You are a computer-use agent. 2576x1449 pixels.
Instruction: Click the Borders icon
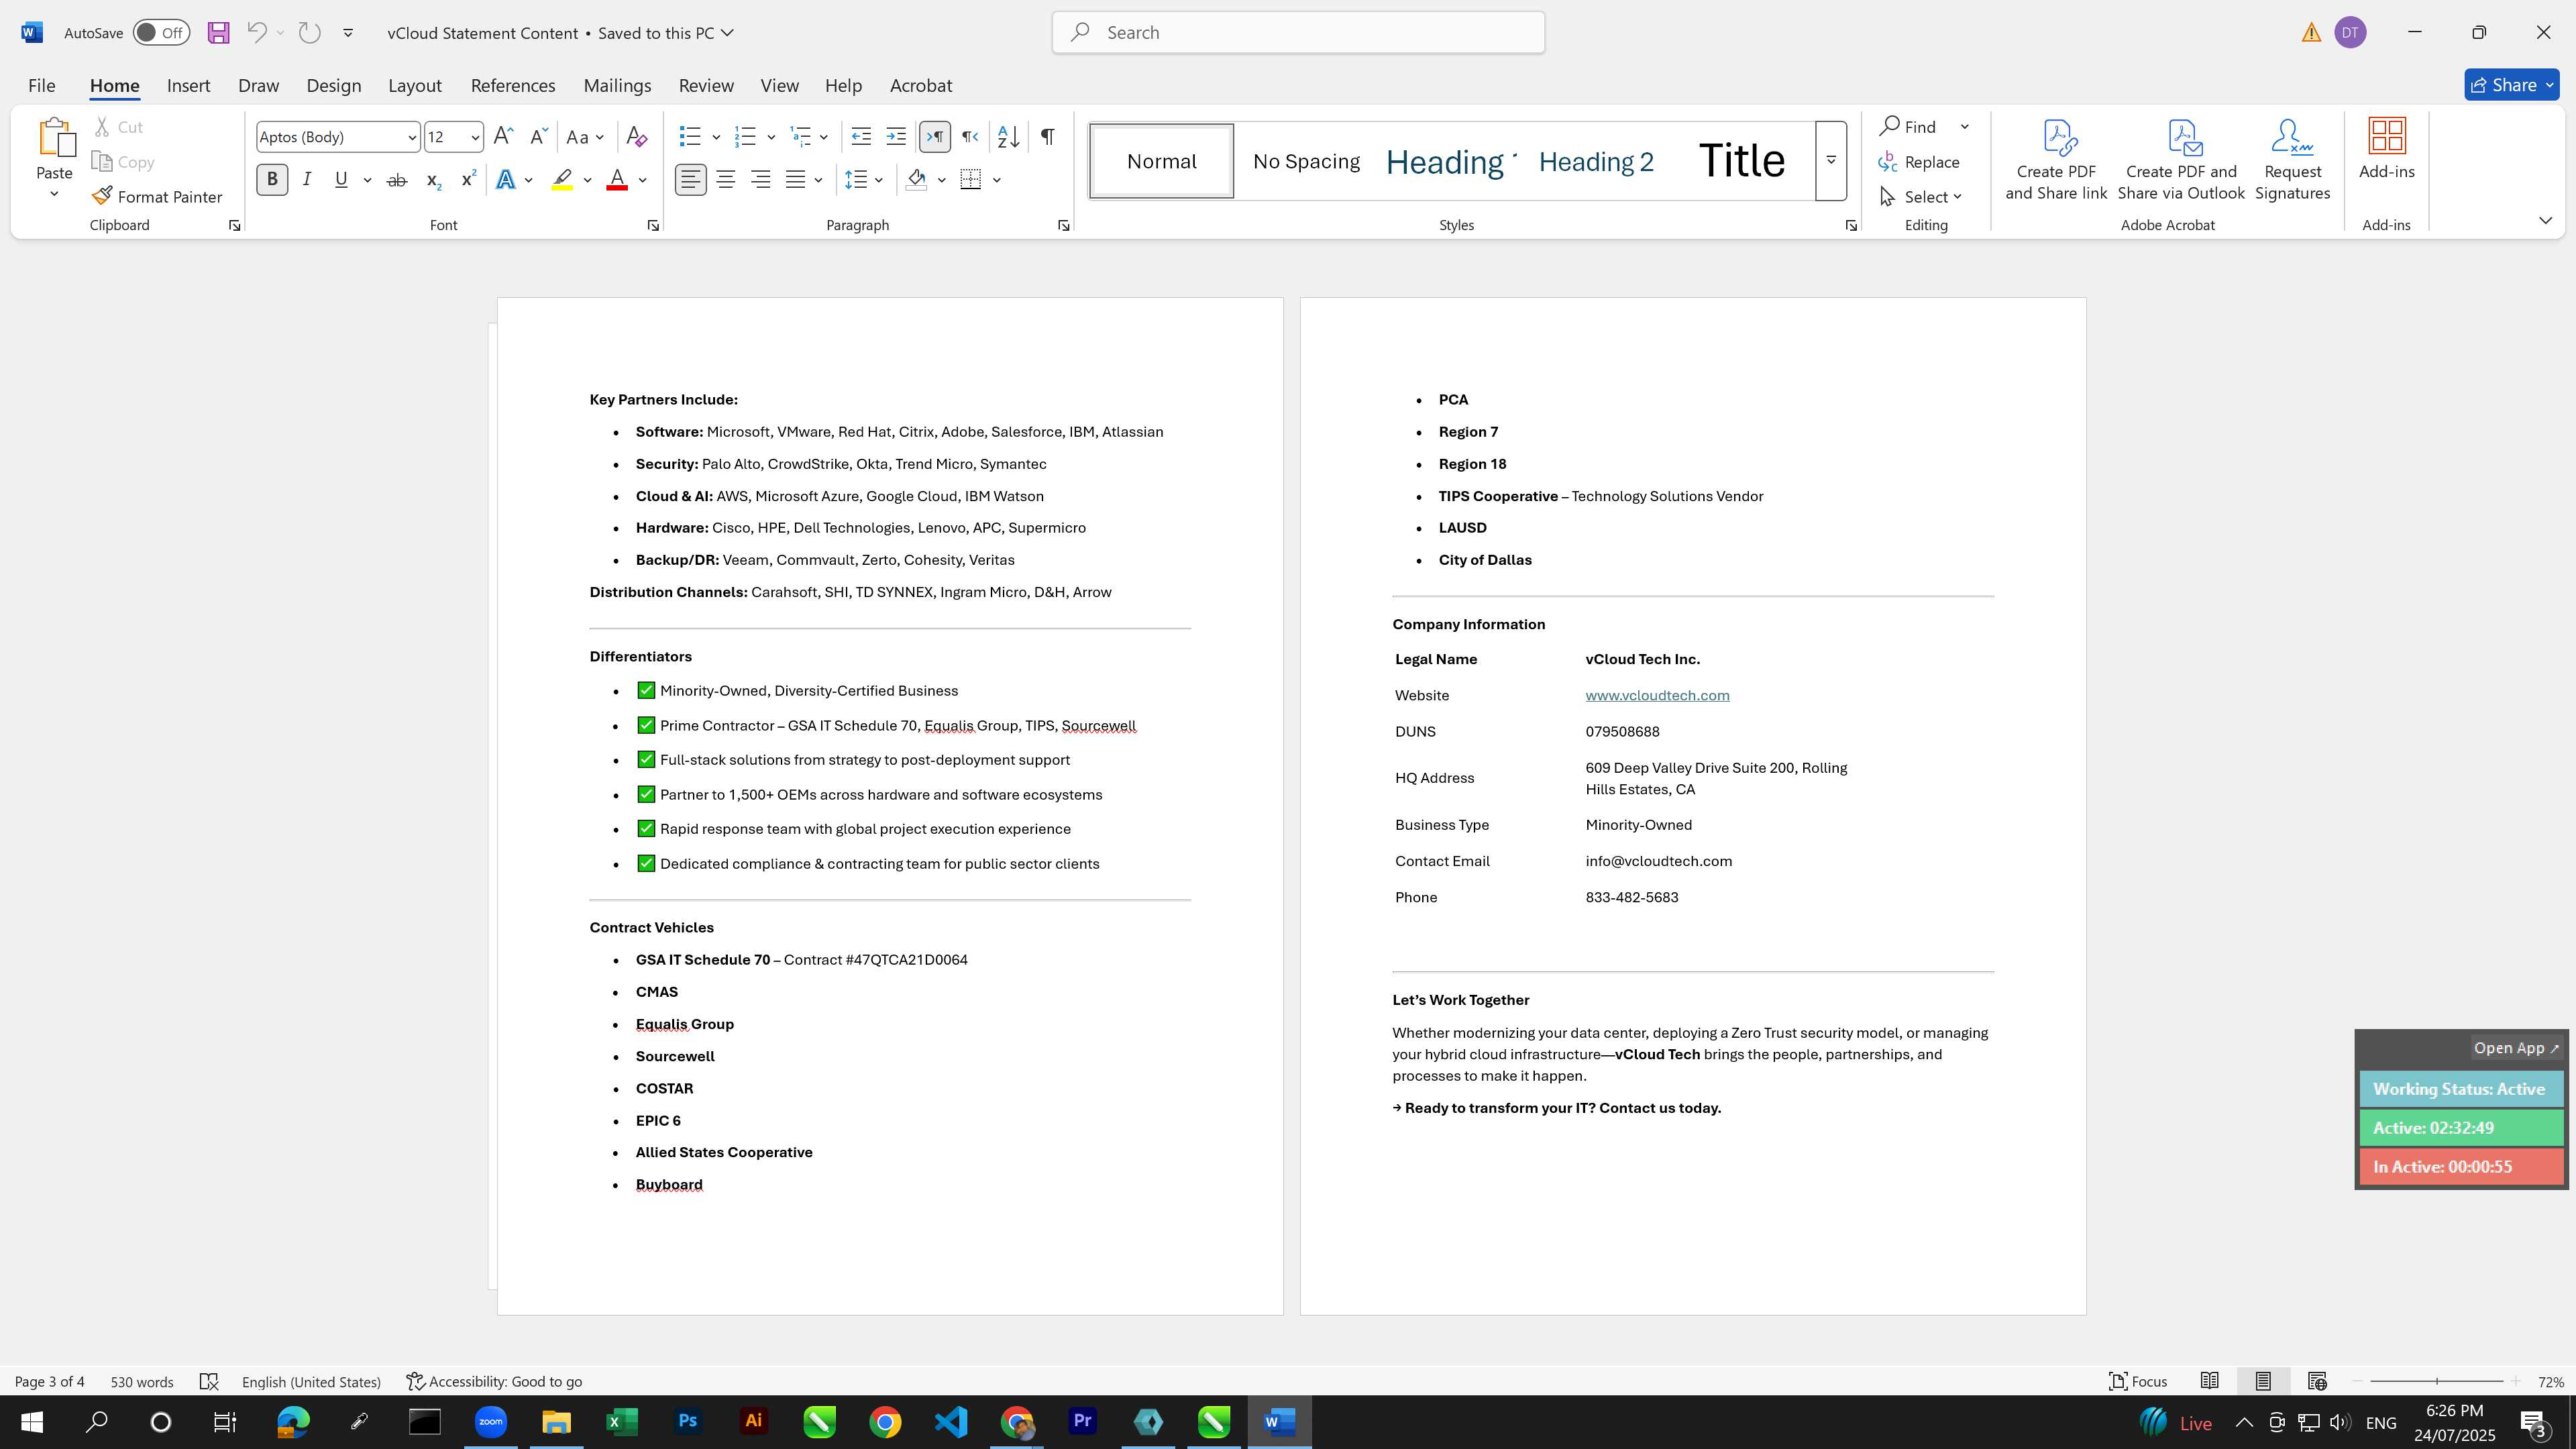click(x=970, y=180)
